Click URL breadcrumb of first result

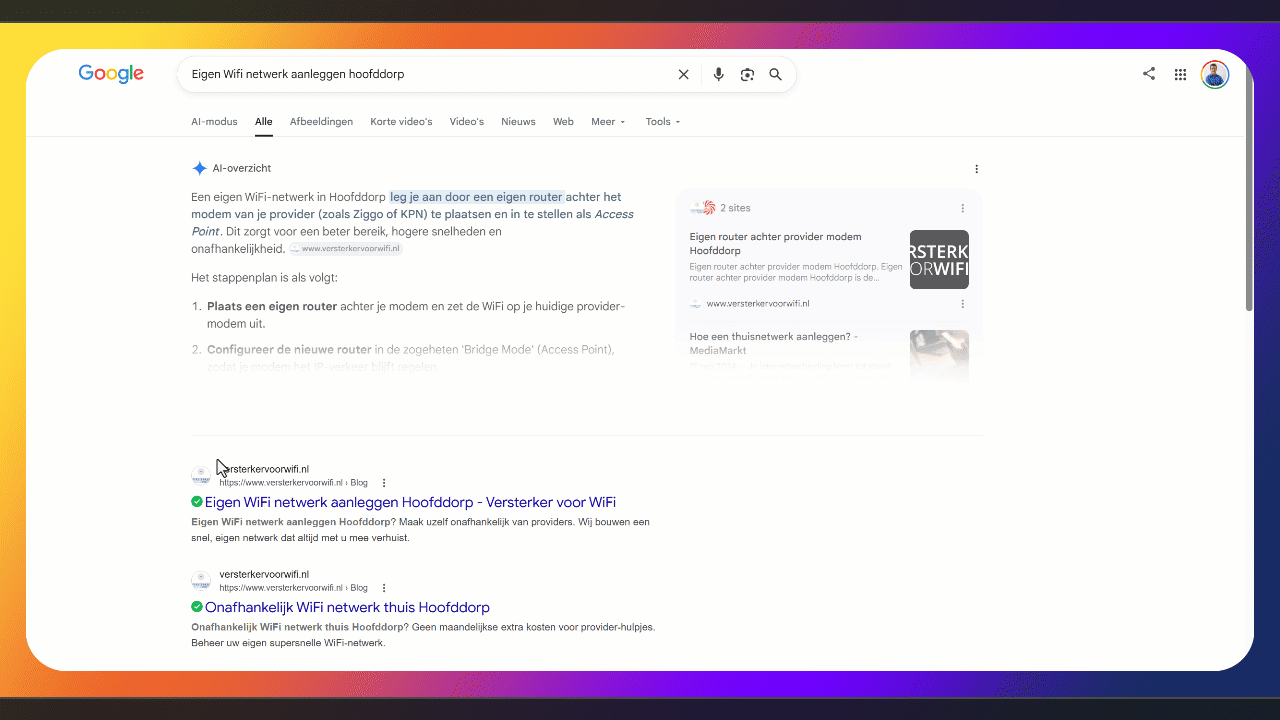click(294, 483)
